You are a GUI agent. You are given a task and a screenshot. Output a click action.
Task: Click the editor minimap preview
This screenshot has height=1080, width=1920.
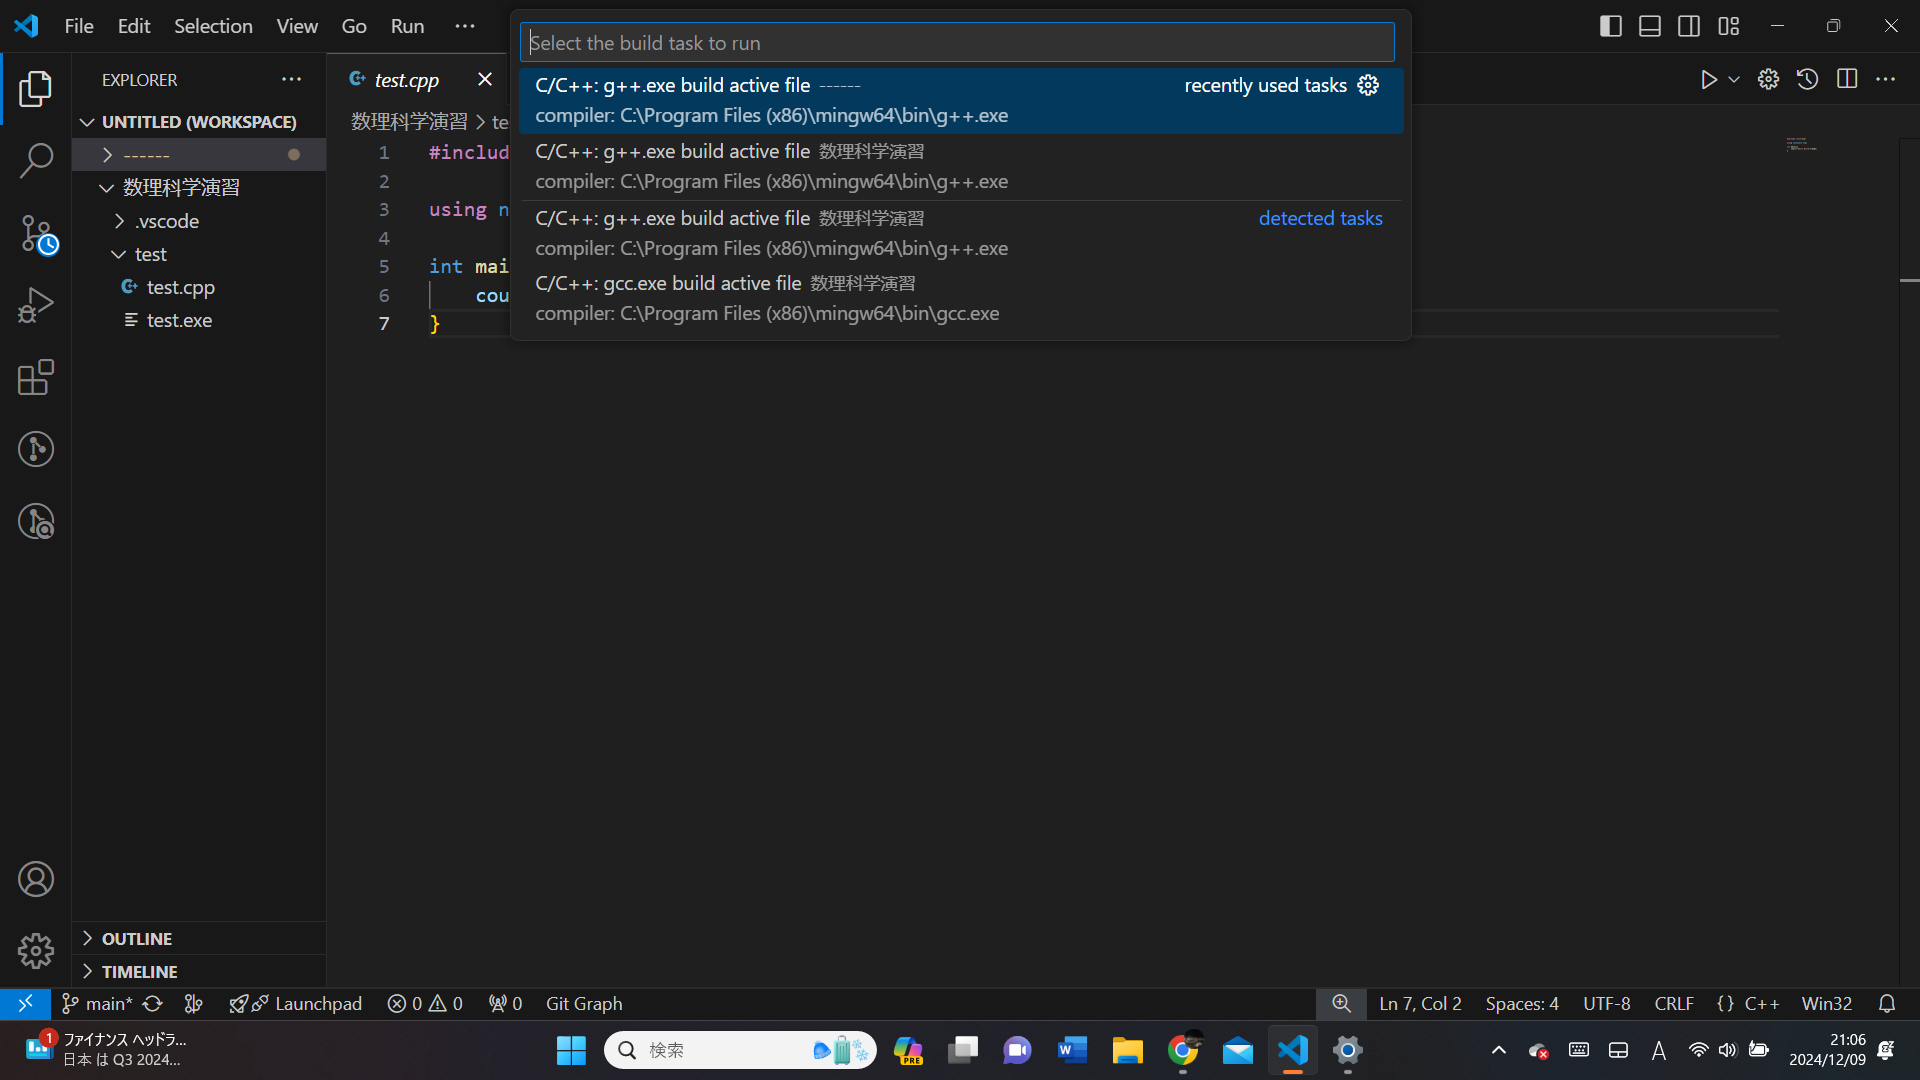tap(1801, 146)
